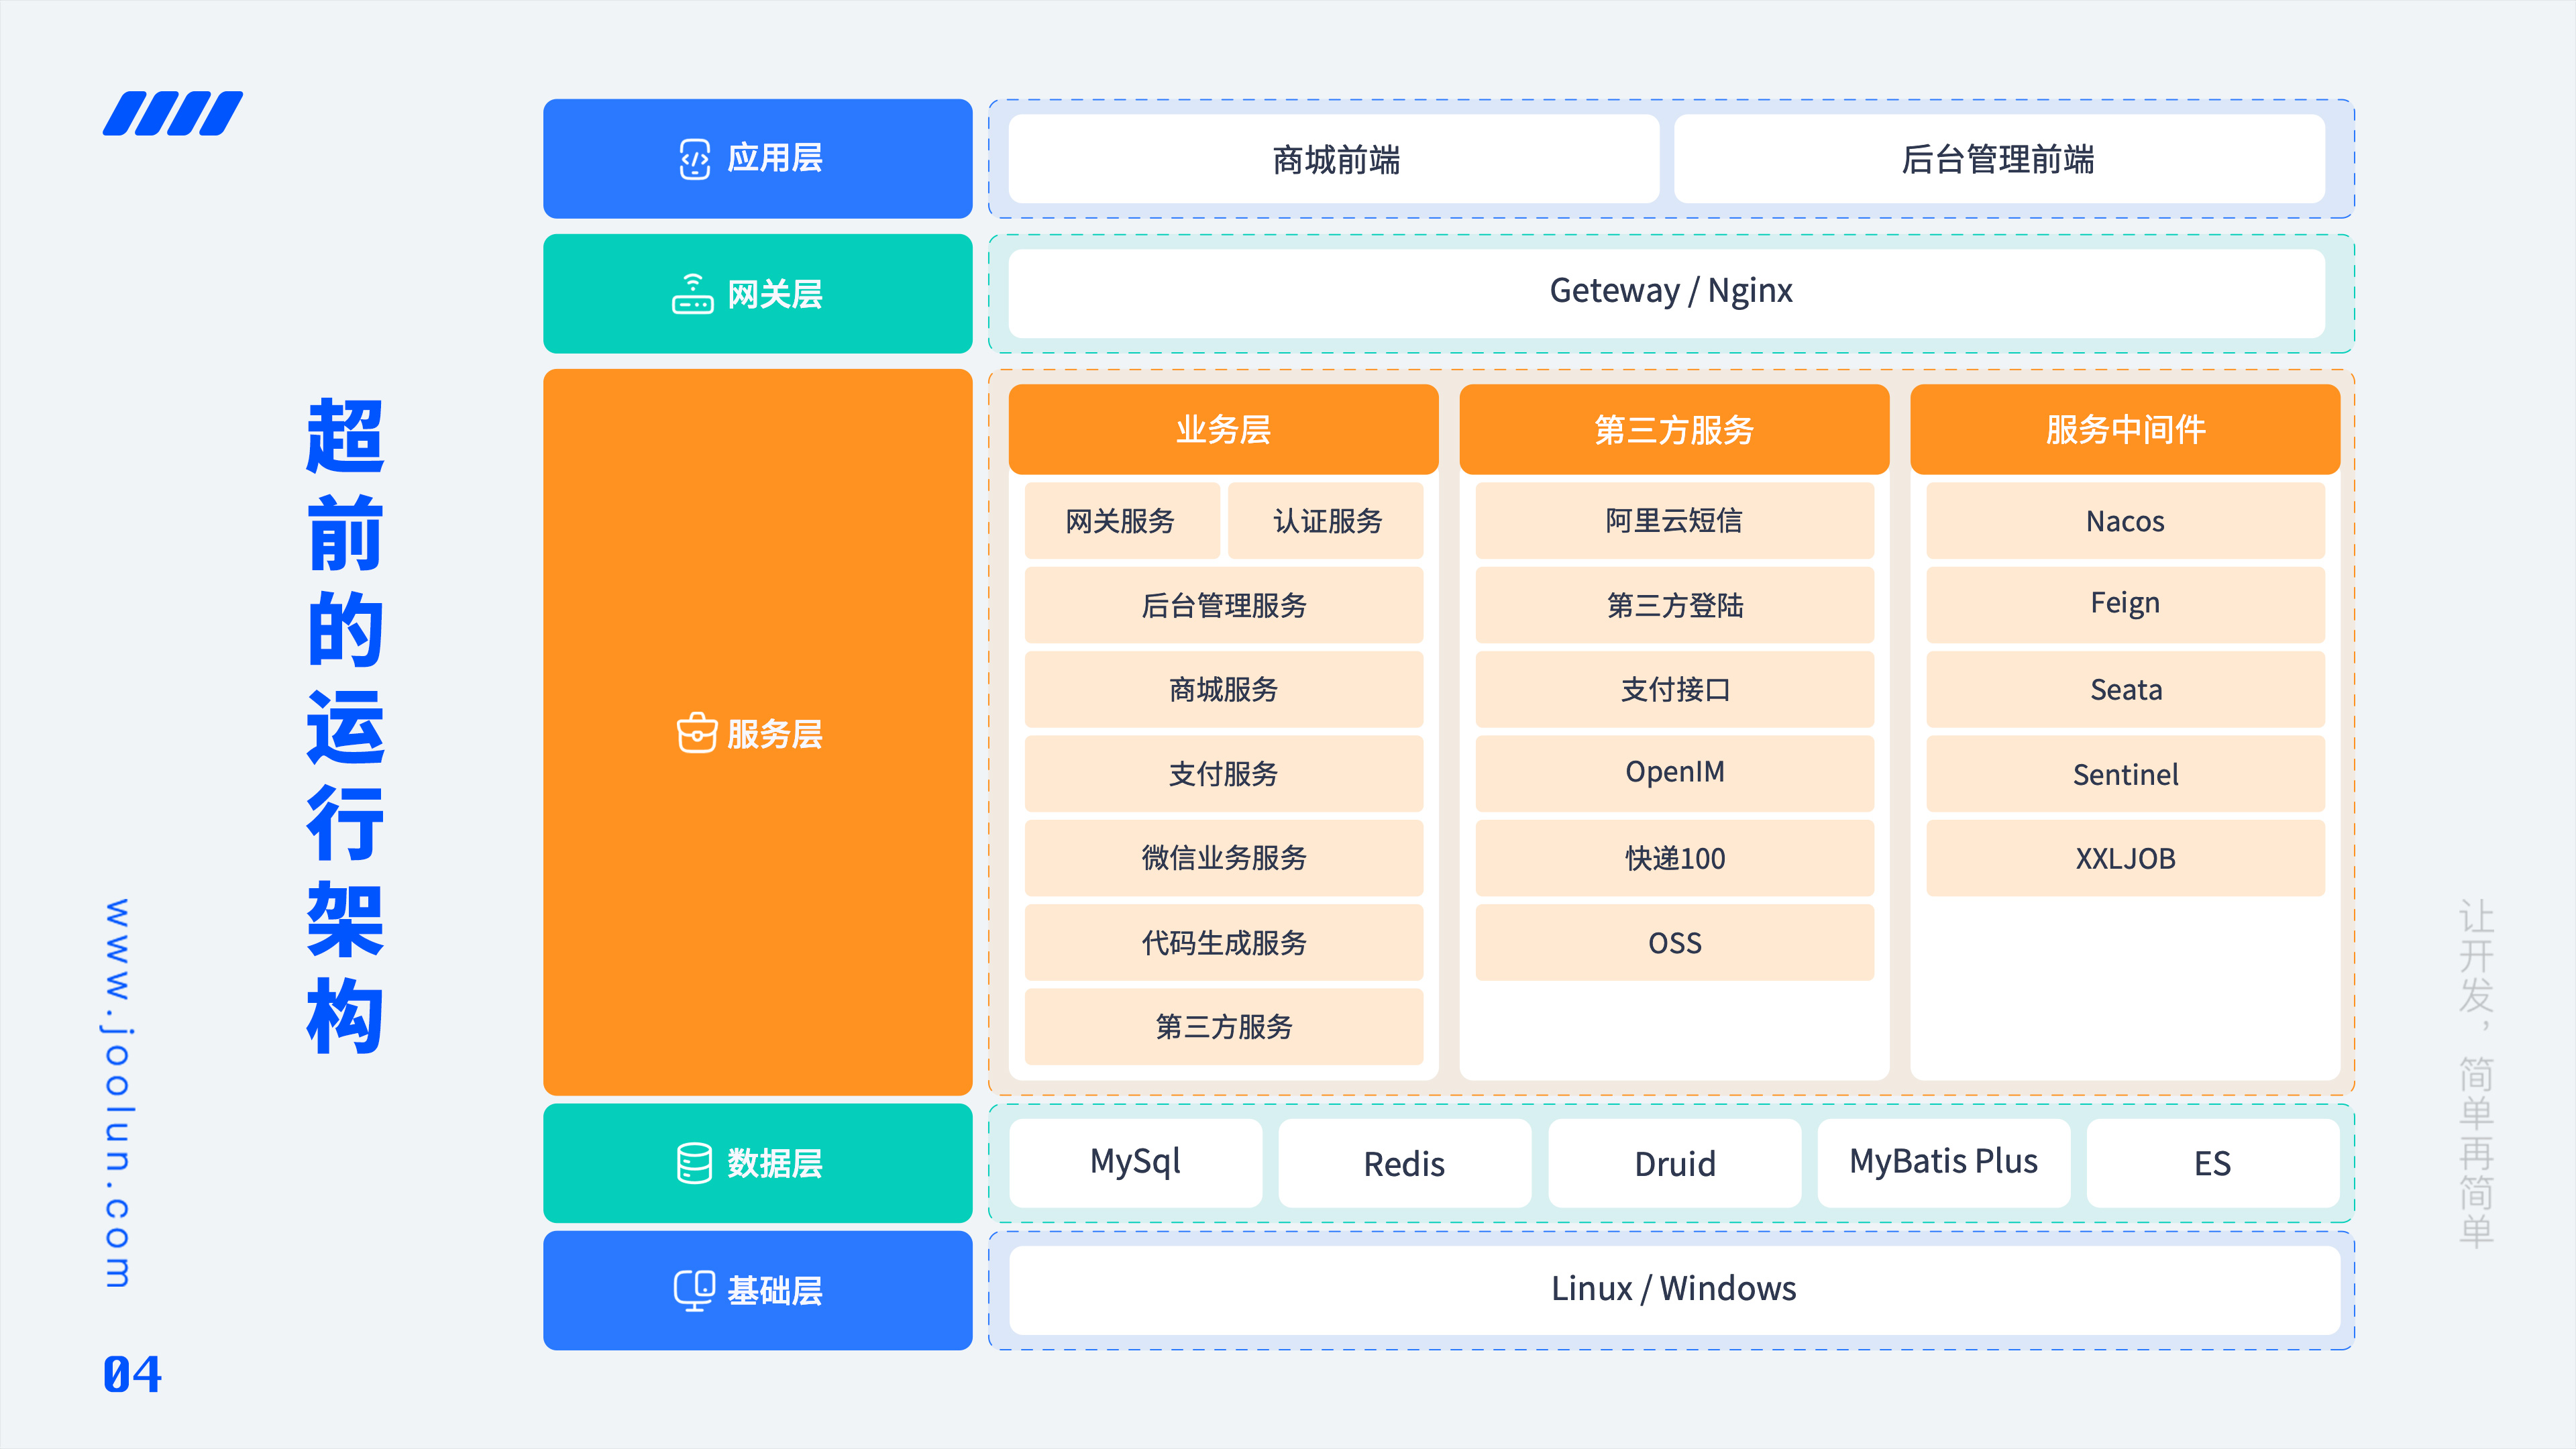Click the MyBatis Plus box
Screen dimensions: 2576x1449
(x=1944, y=1163)
